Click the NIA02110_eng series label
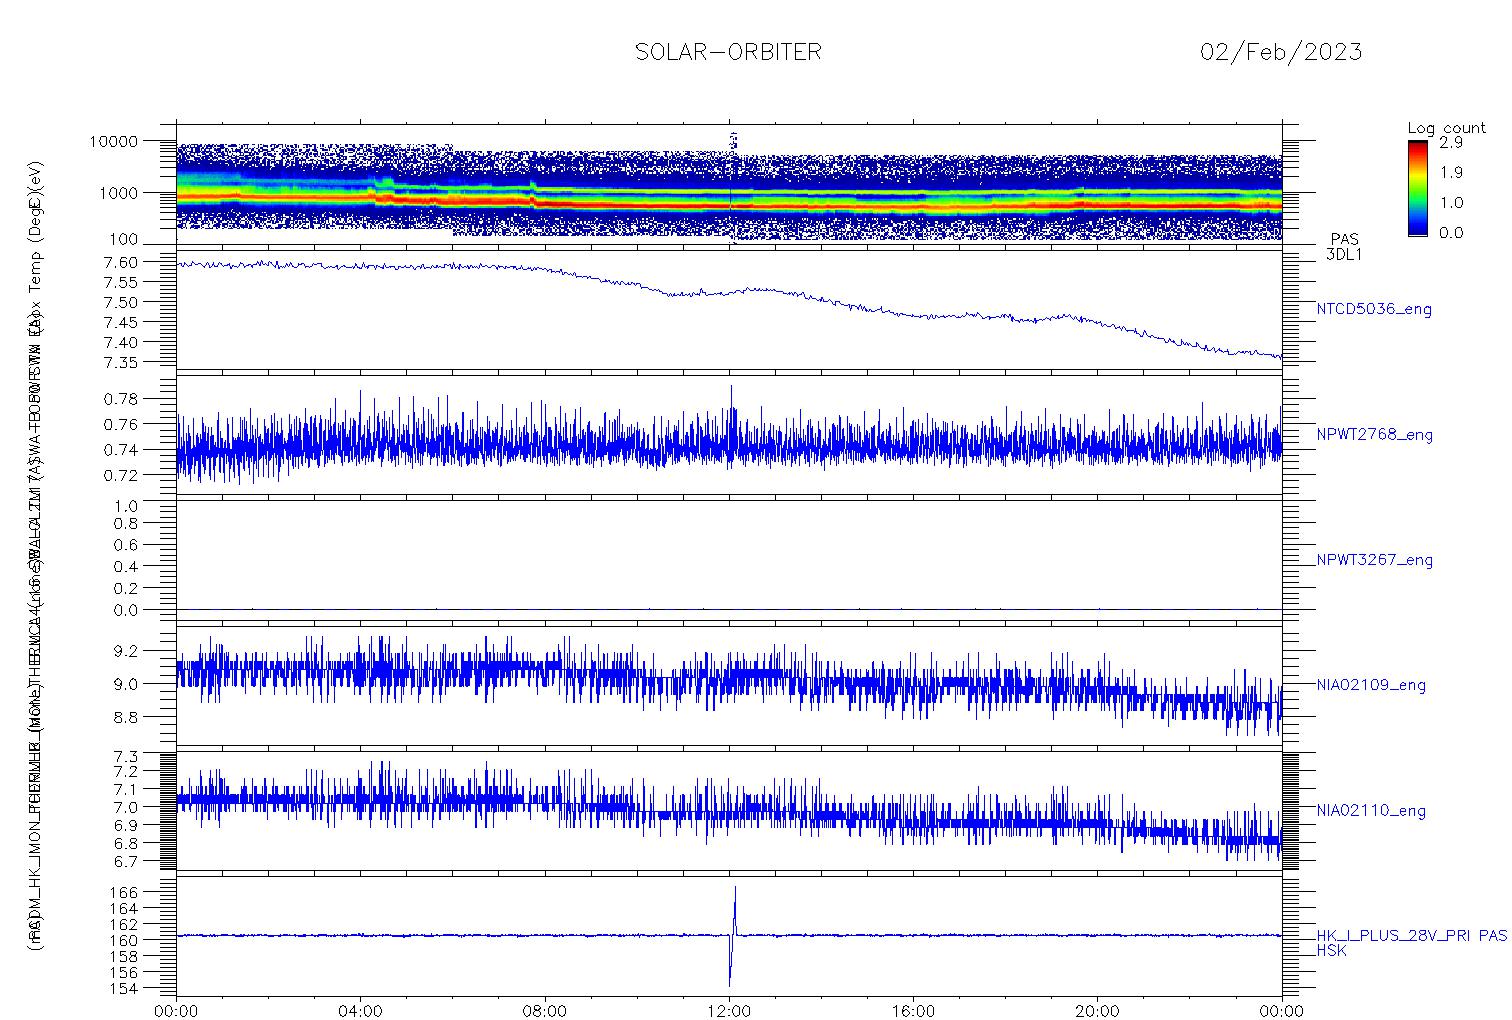The image size is (1512, 1020). pyautogui.click(x=1371, y=811)
